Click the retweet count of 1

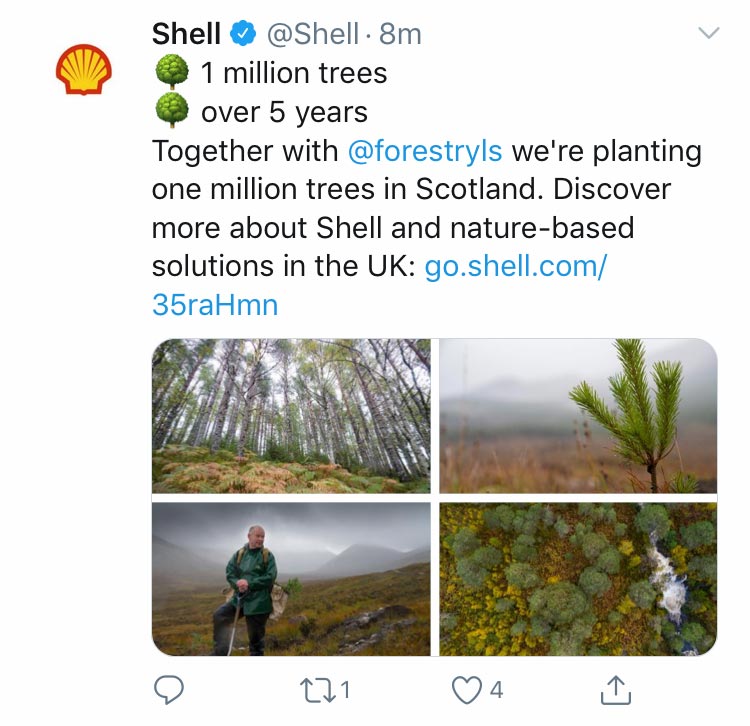[x=344, y=689]
